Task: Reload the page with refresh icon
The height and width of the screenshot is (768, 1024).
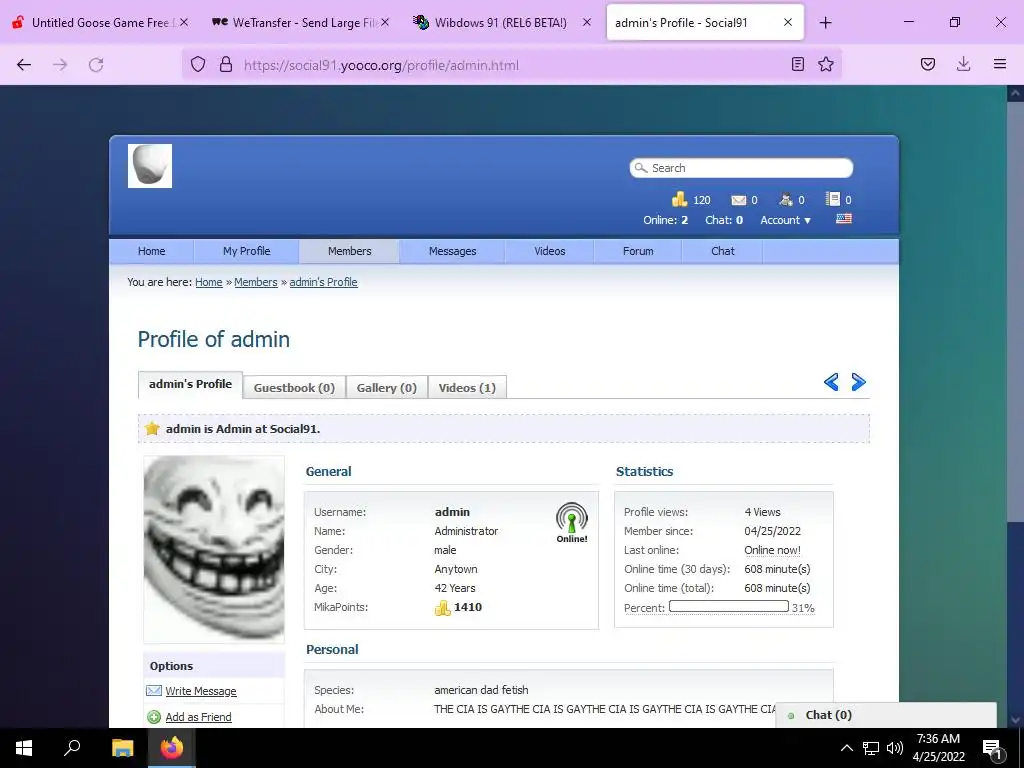Action: tap(96, 65)
